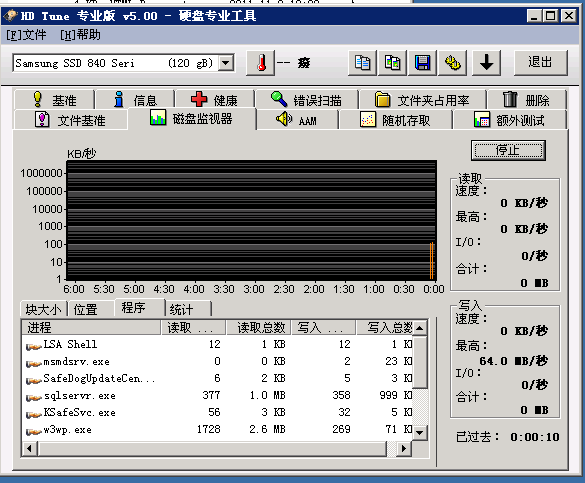
Task: Click the speaker icon on AAM tab
Action: click(284, 119)
